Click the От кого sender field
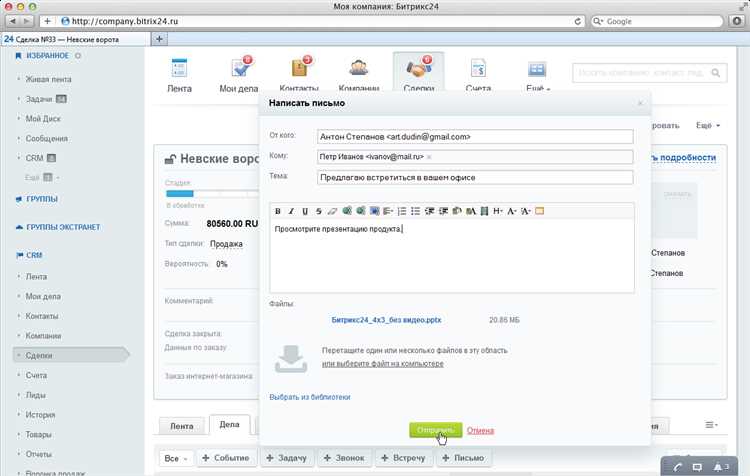The height and width of the screenshot is (476, 750). (x=475, y=137)
